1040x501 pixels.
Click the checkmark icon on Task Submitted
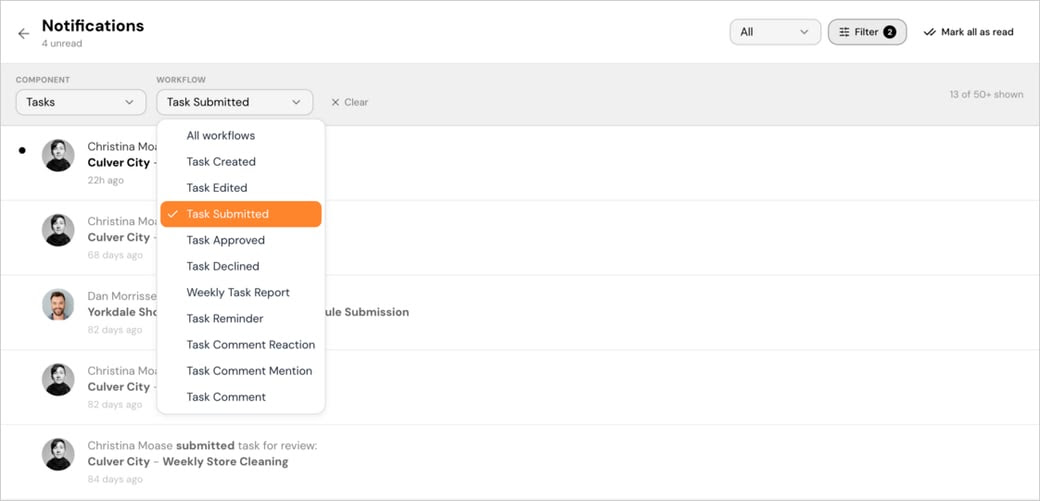tap(172, 214)
